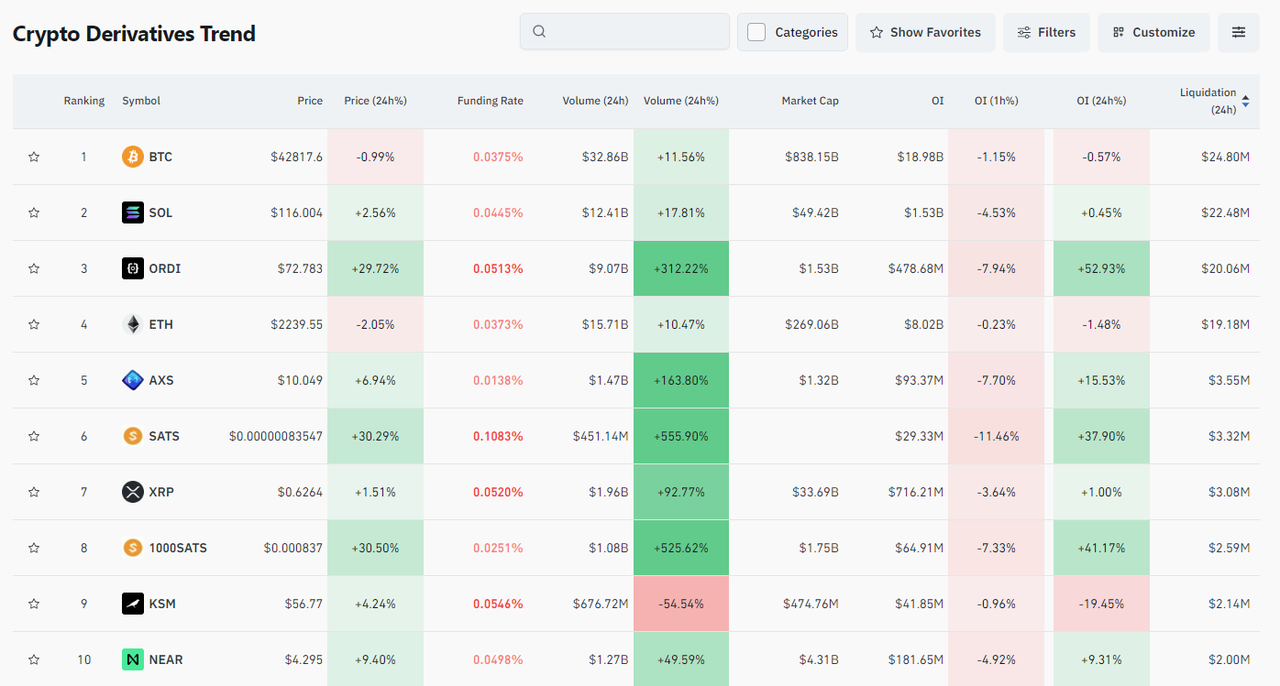This screenshot has width=1280, height=686.
Task: Sort by OI (24h%) header
Action: pos(1101,101)
